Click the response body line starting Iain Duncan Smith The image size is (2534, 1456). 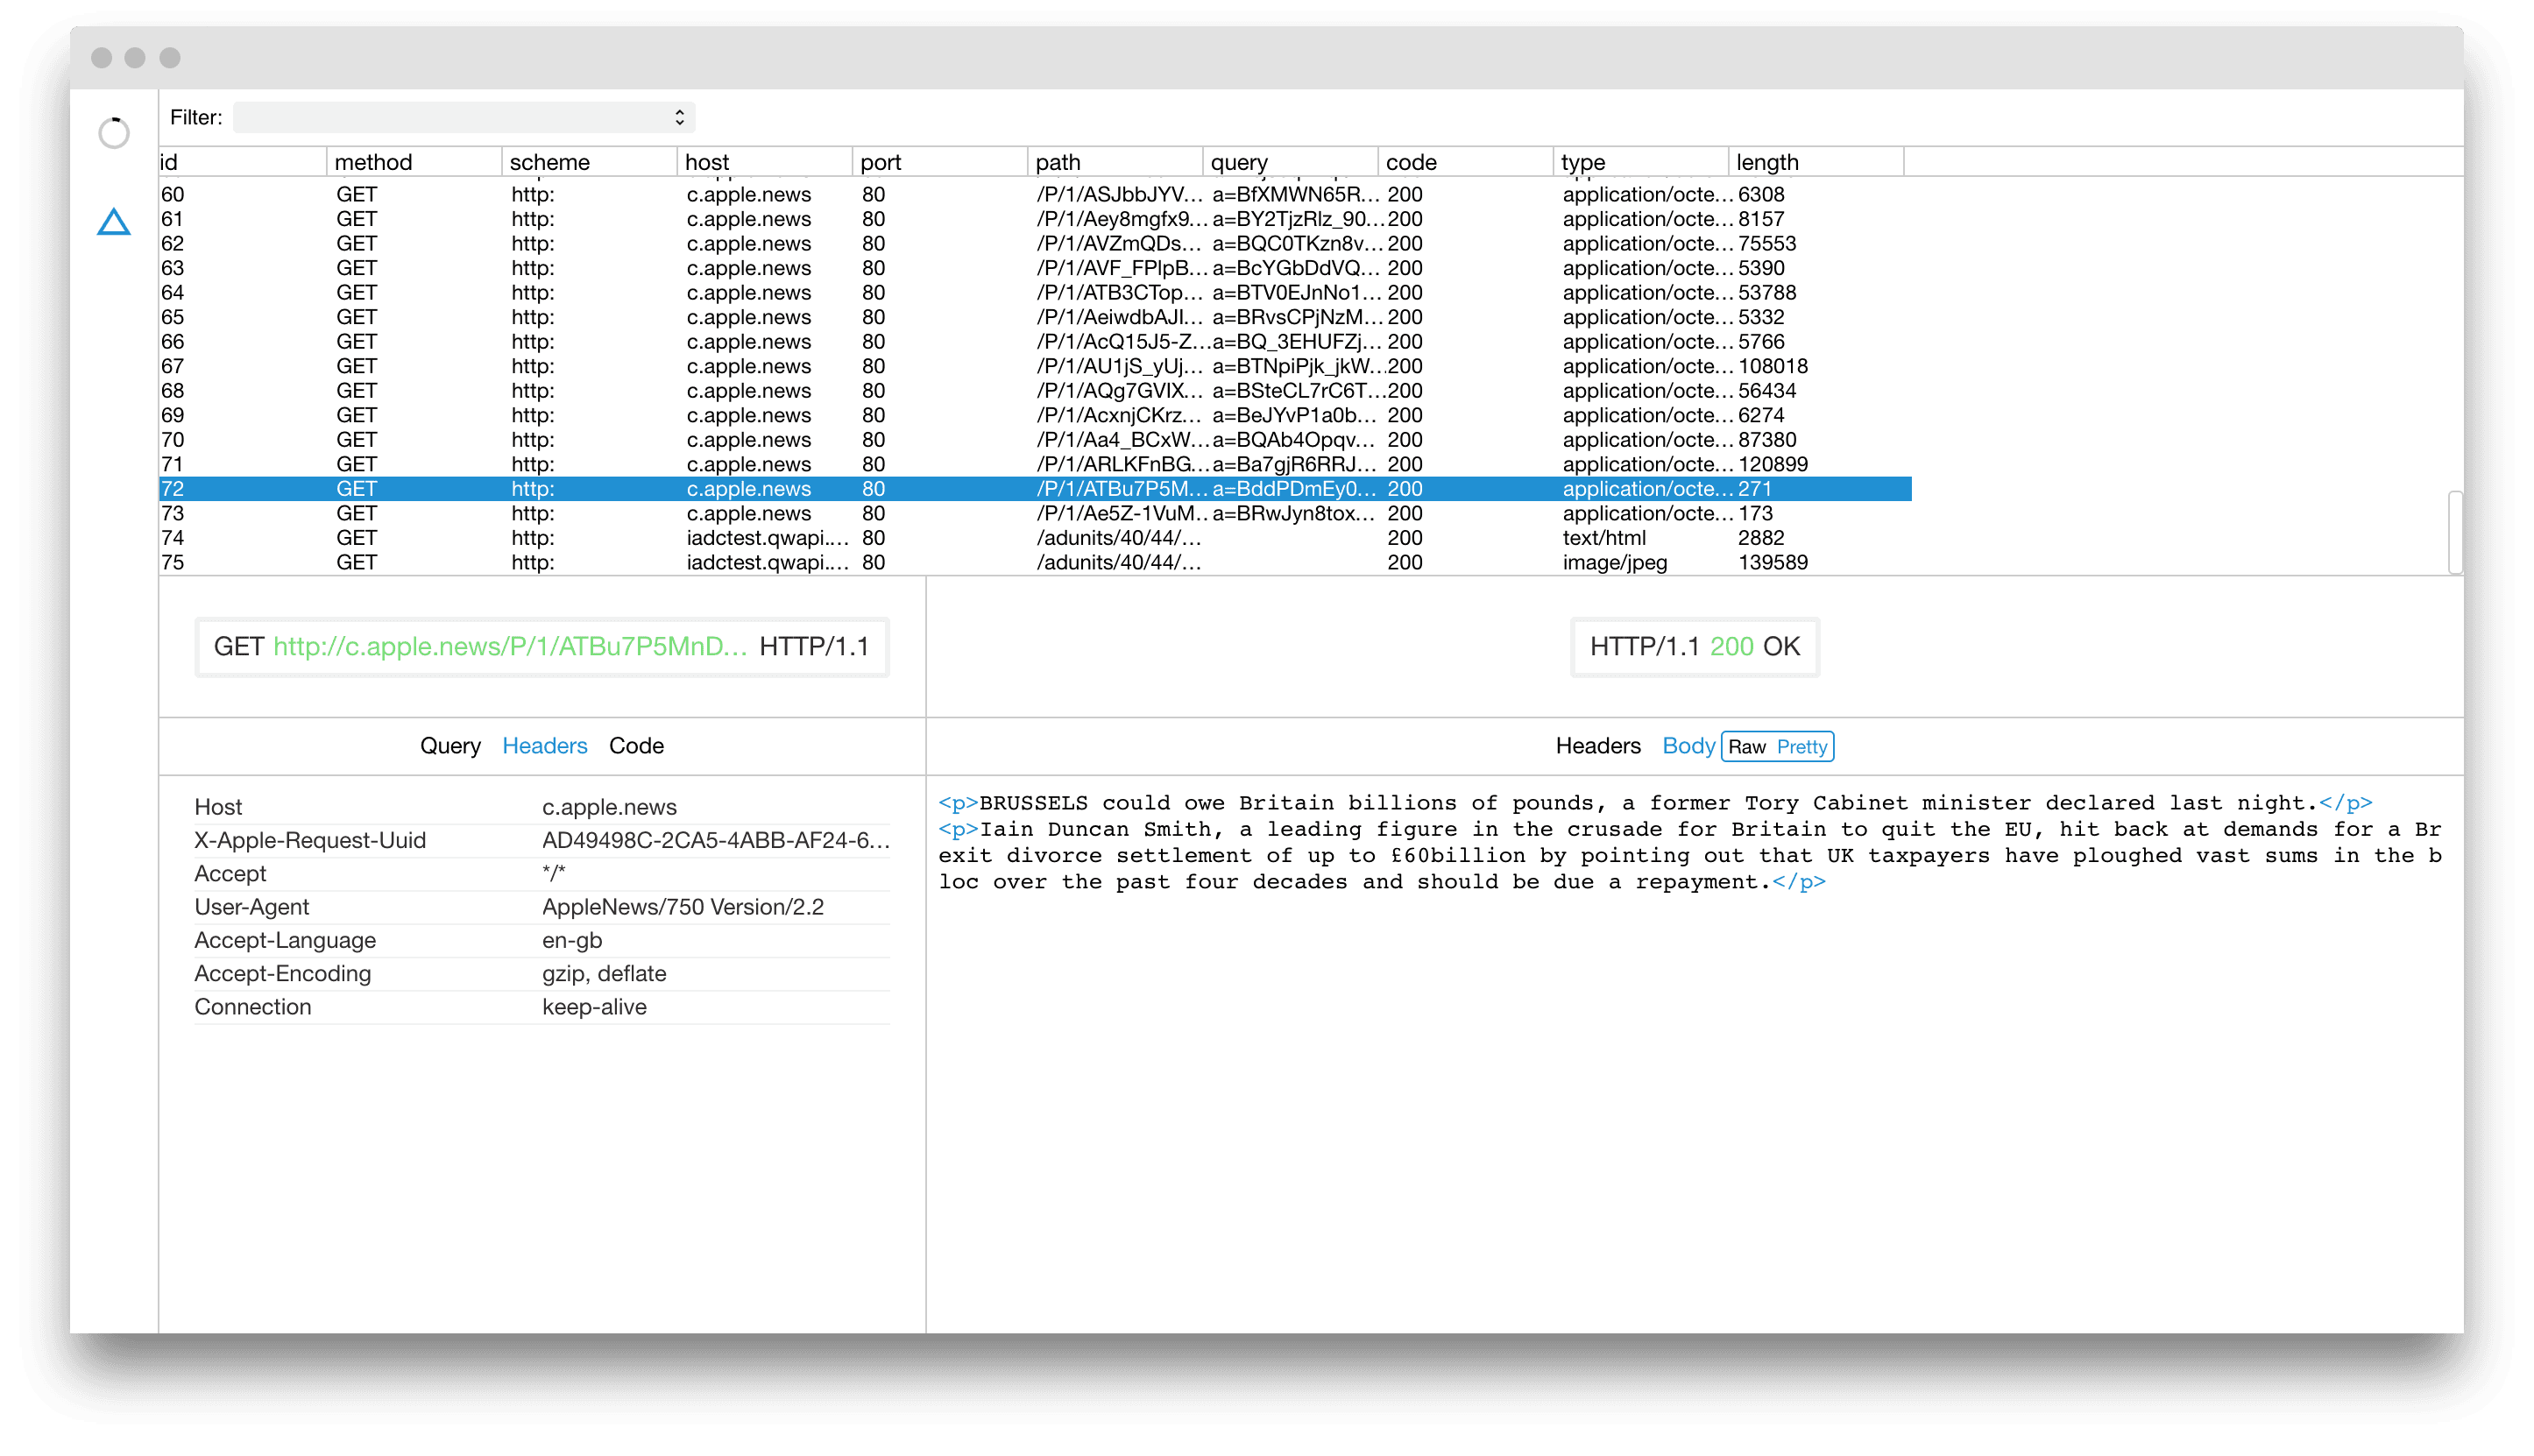pos(1690,855)
